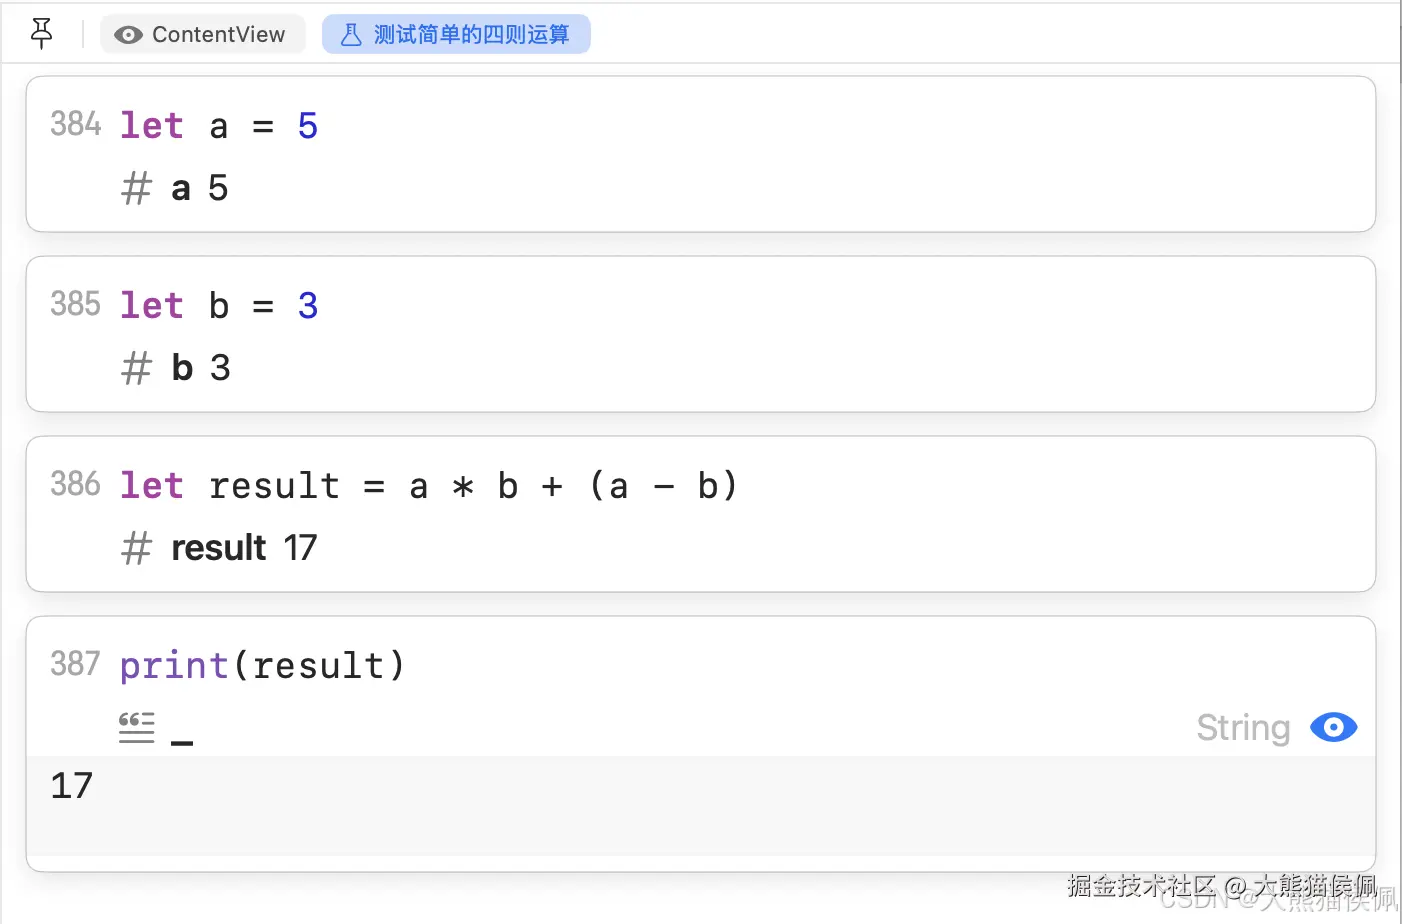This screenshot has width=1402, height=924.
Task: Toggle the blue eye visibility next to String
Action: (x=1333, y=727)
